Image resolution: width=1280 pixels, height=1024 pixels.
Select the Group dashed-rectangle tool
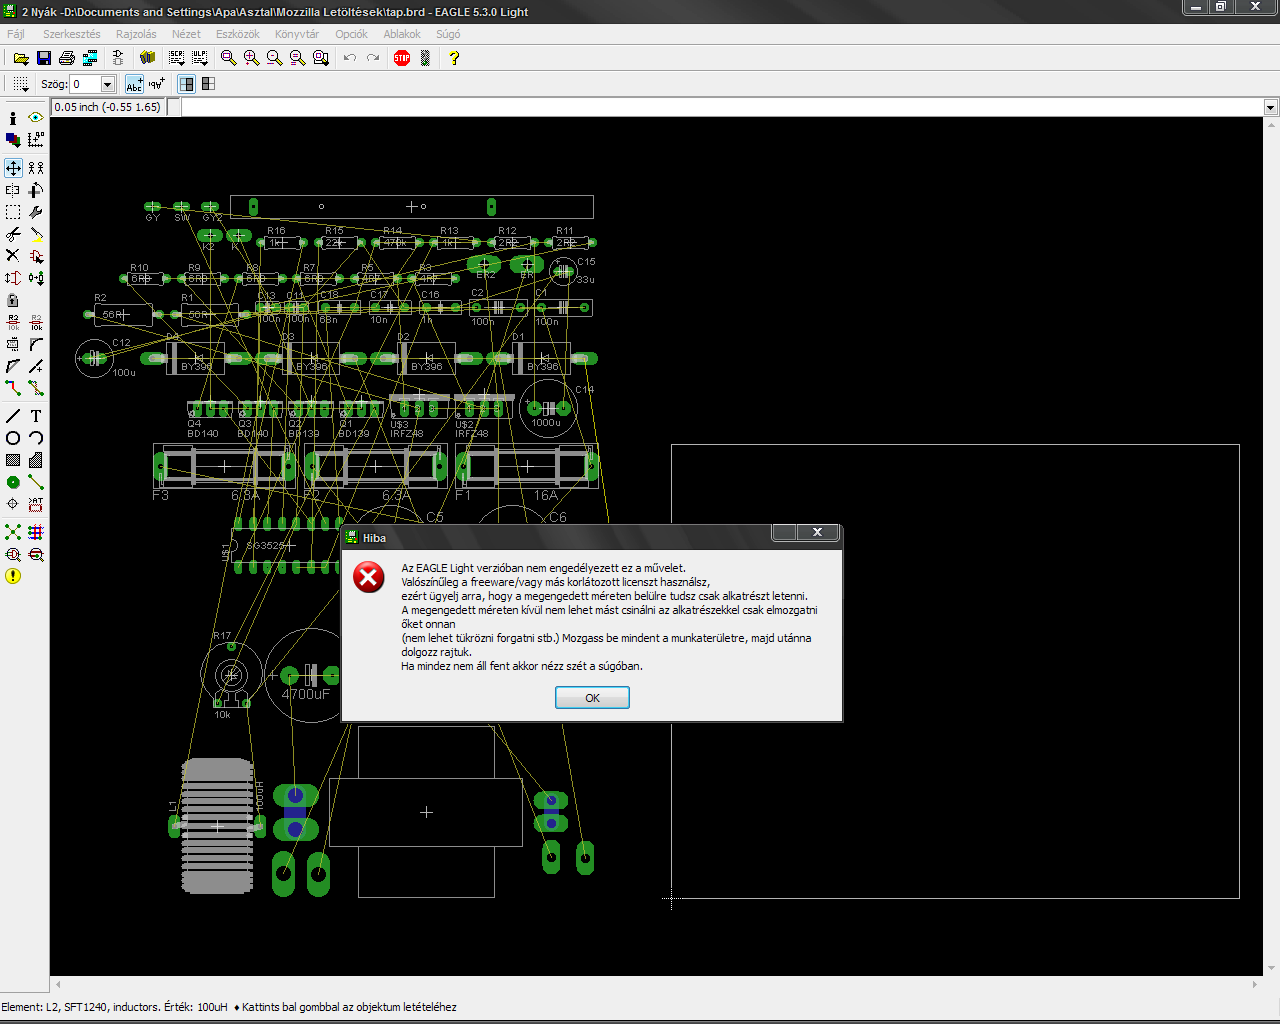[x=13, y=212]
